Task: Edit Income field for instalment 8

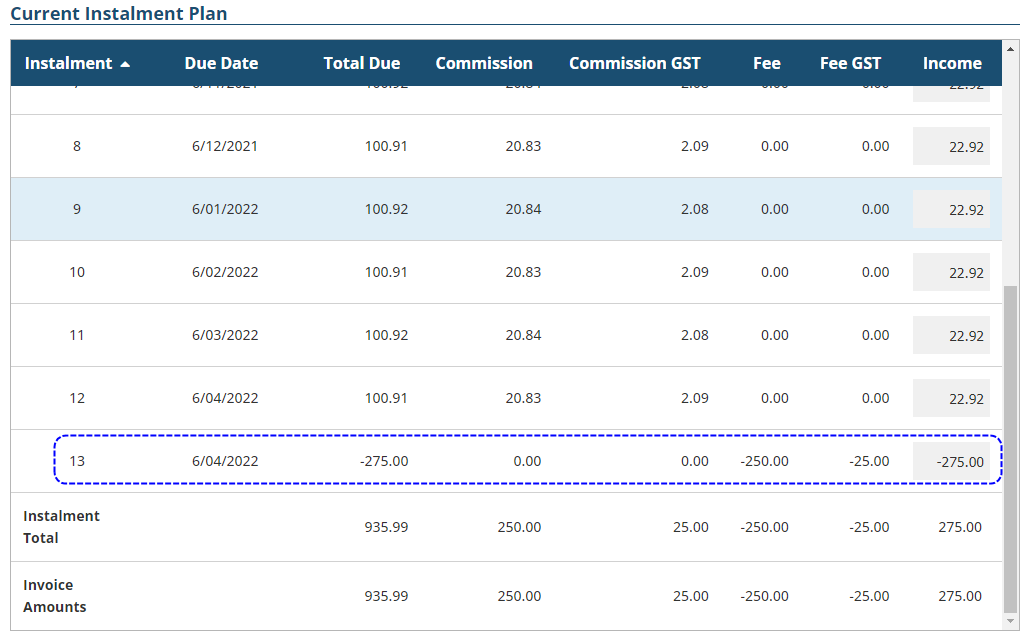Action: pyautogui.click(x=951, y=147)
